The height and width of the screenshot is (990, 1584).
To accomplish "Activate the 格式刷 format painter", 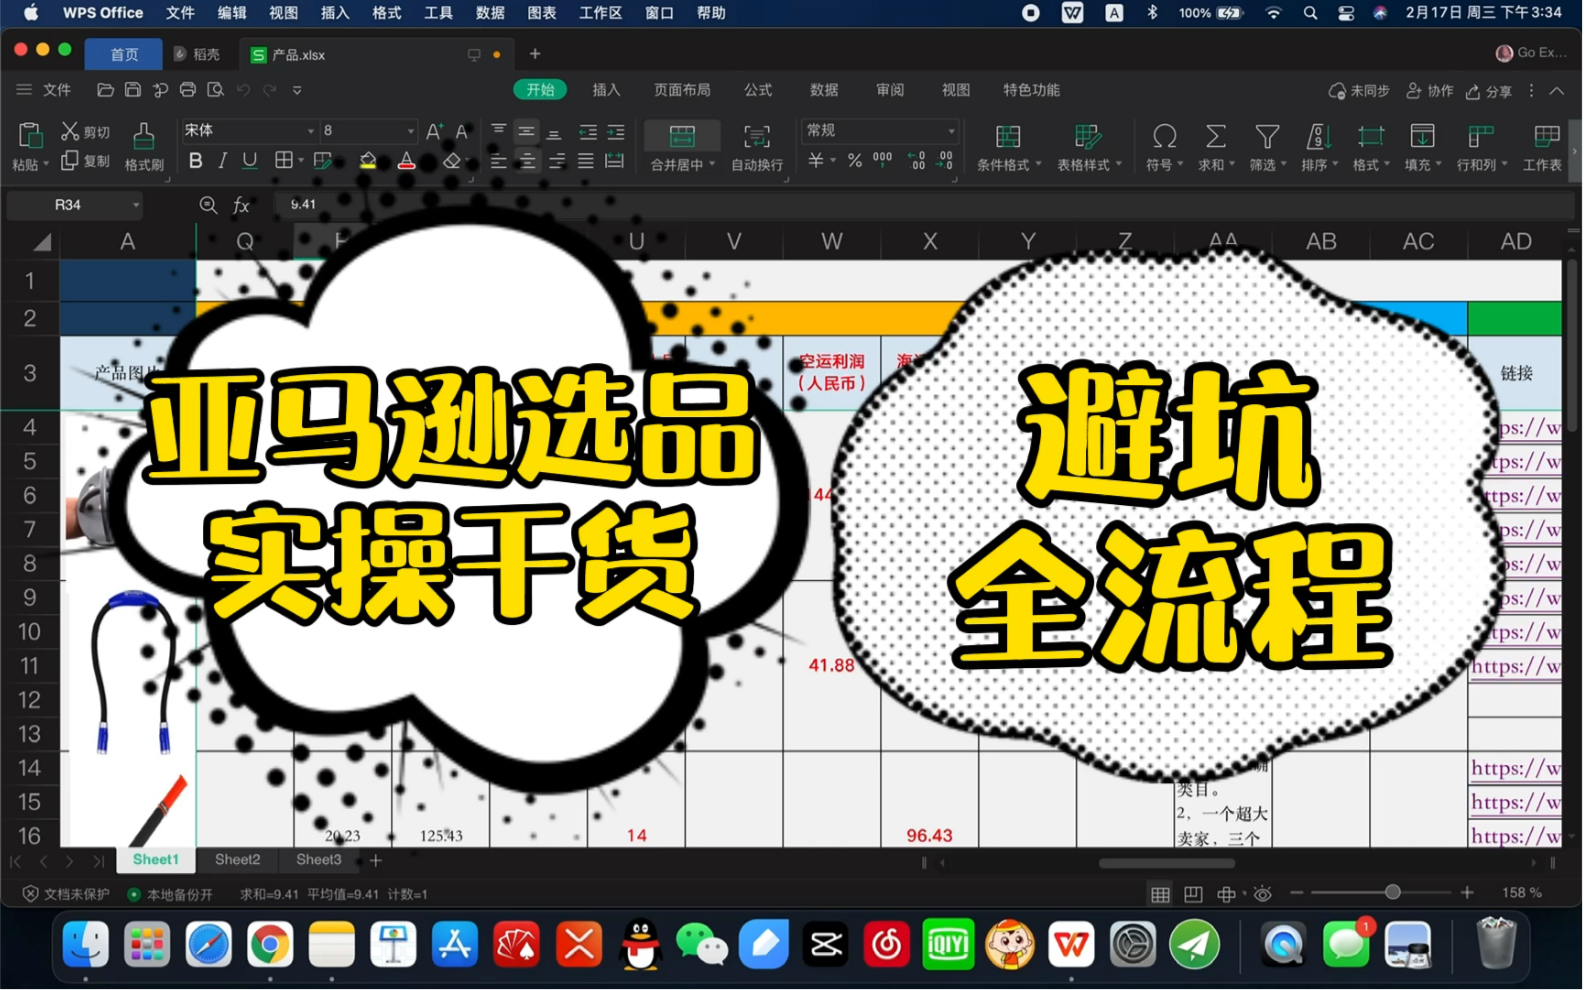I will [144, 146].
